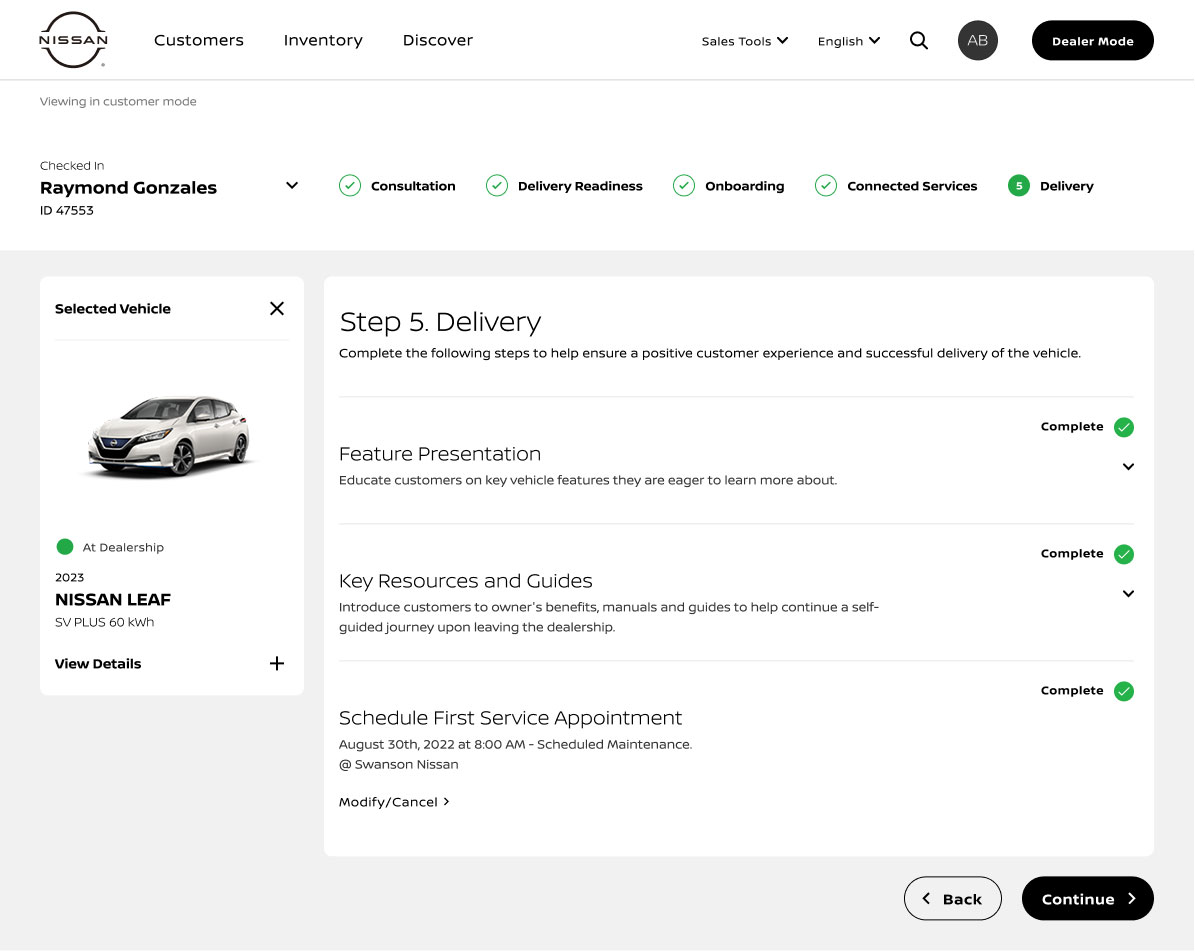Click the 'Checked In' label
The height and width of the screenshot is (951, 1195).
(x=72, y=165)
